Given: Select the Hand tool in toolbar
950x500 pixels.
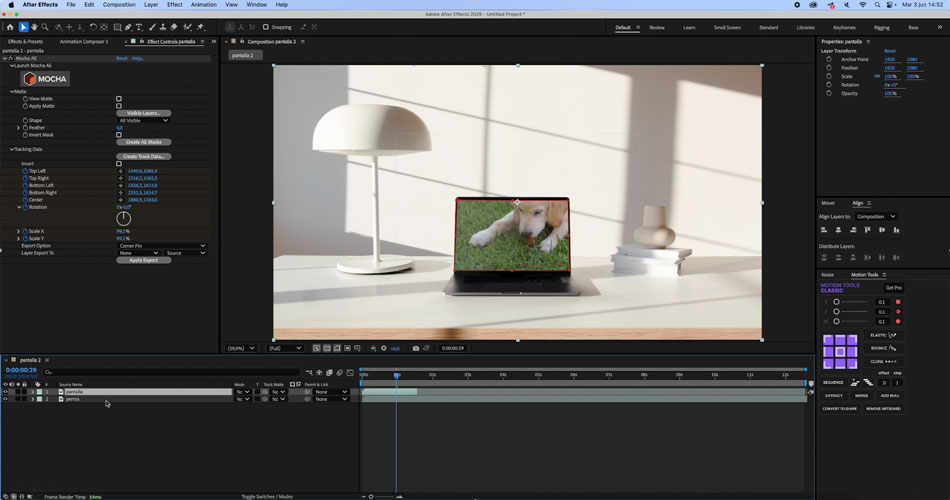Looking at the screenshot, I should tap(34, 27).
